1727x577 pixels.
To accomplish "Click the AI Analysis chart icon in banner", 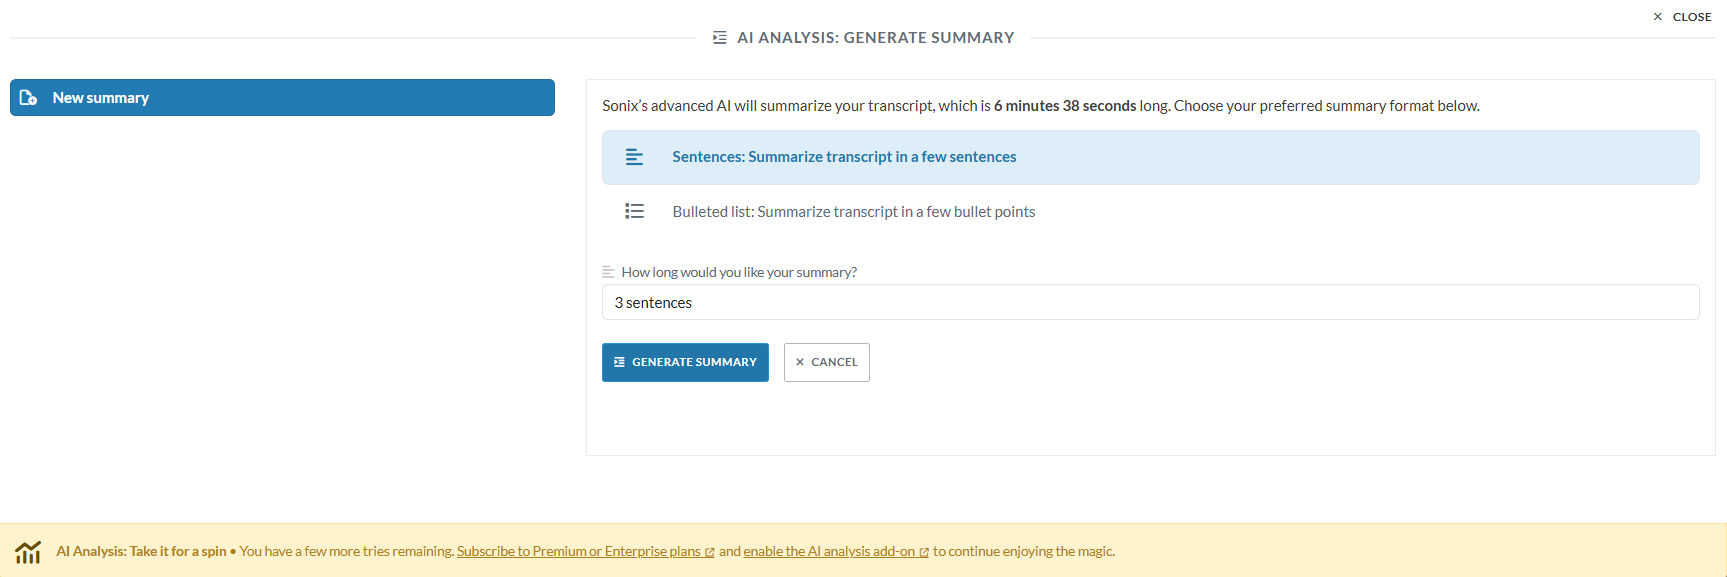I will (28, 551).
